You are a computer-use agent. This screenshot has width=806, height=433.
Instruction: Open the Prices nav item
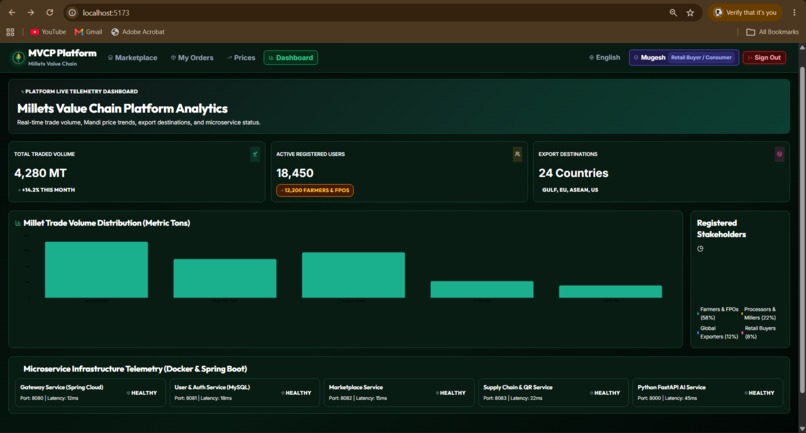coord(241,58)
